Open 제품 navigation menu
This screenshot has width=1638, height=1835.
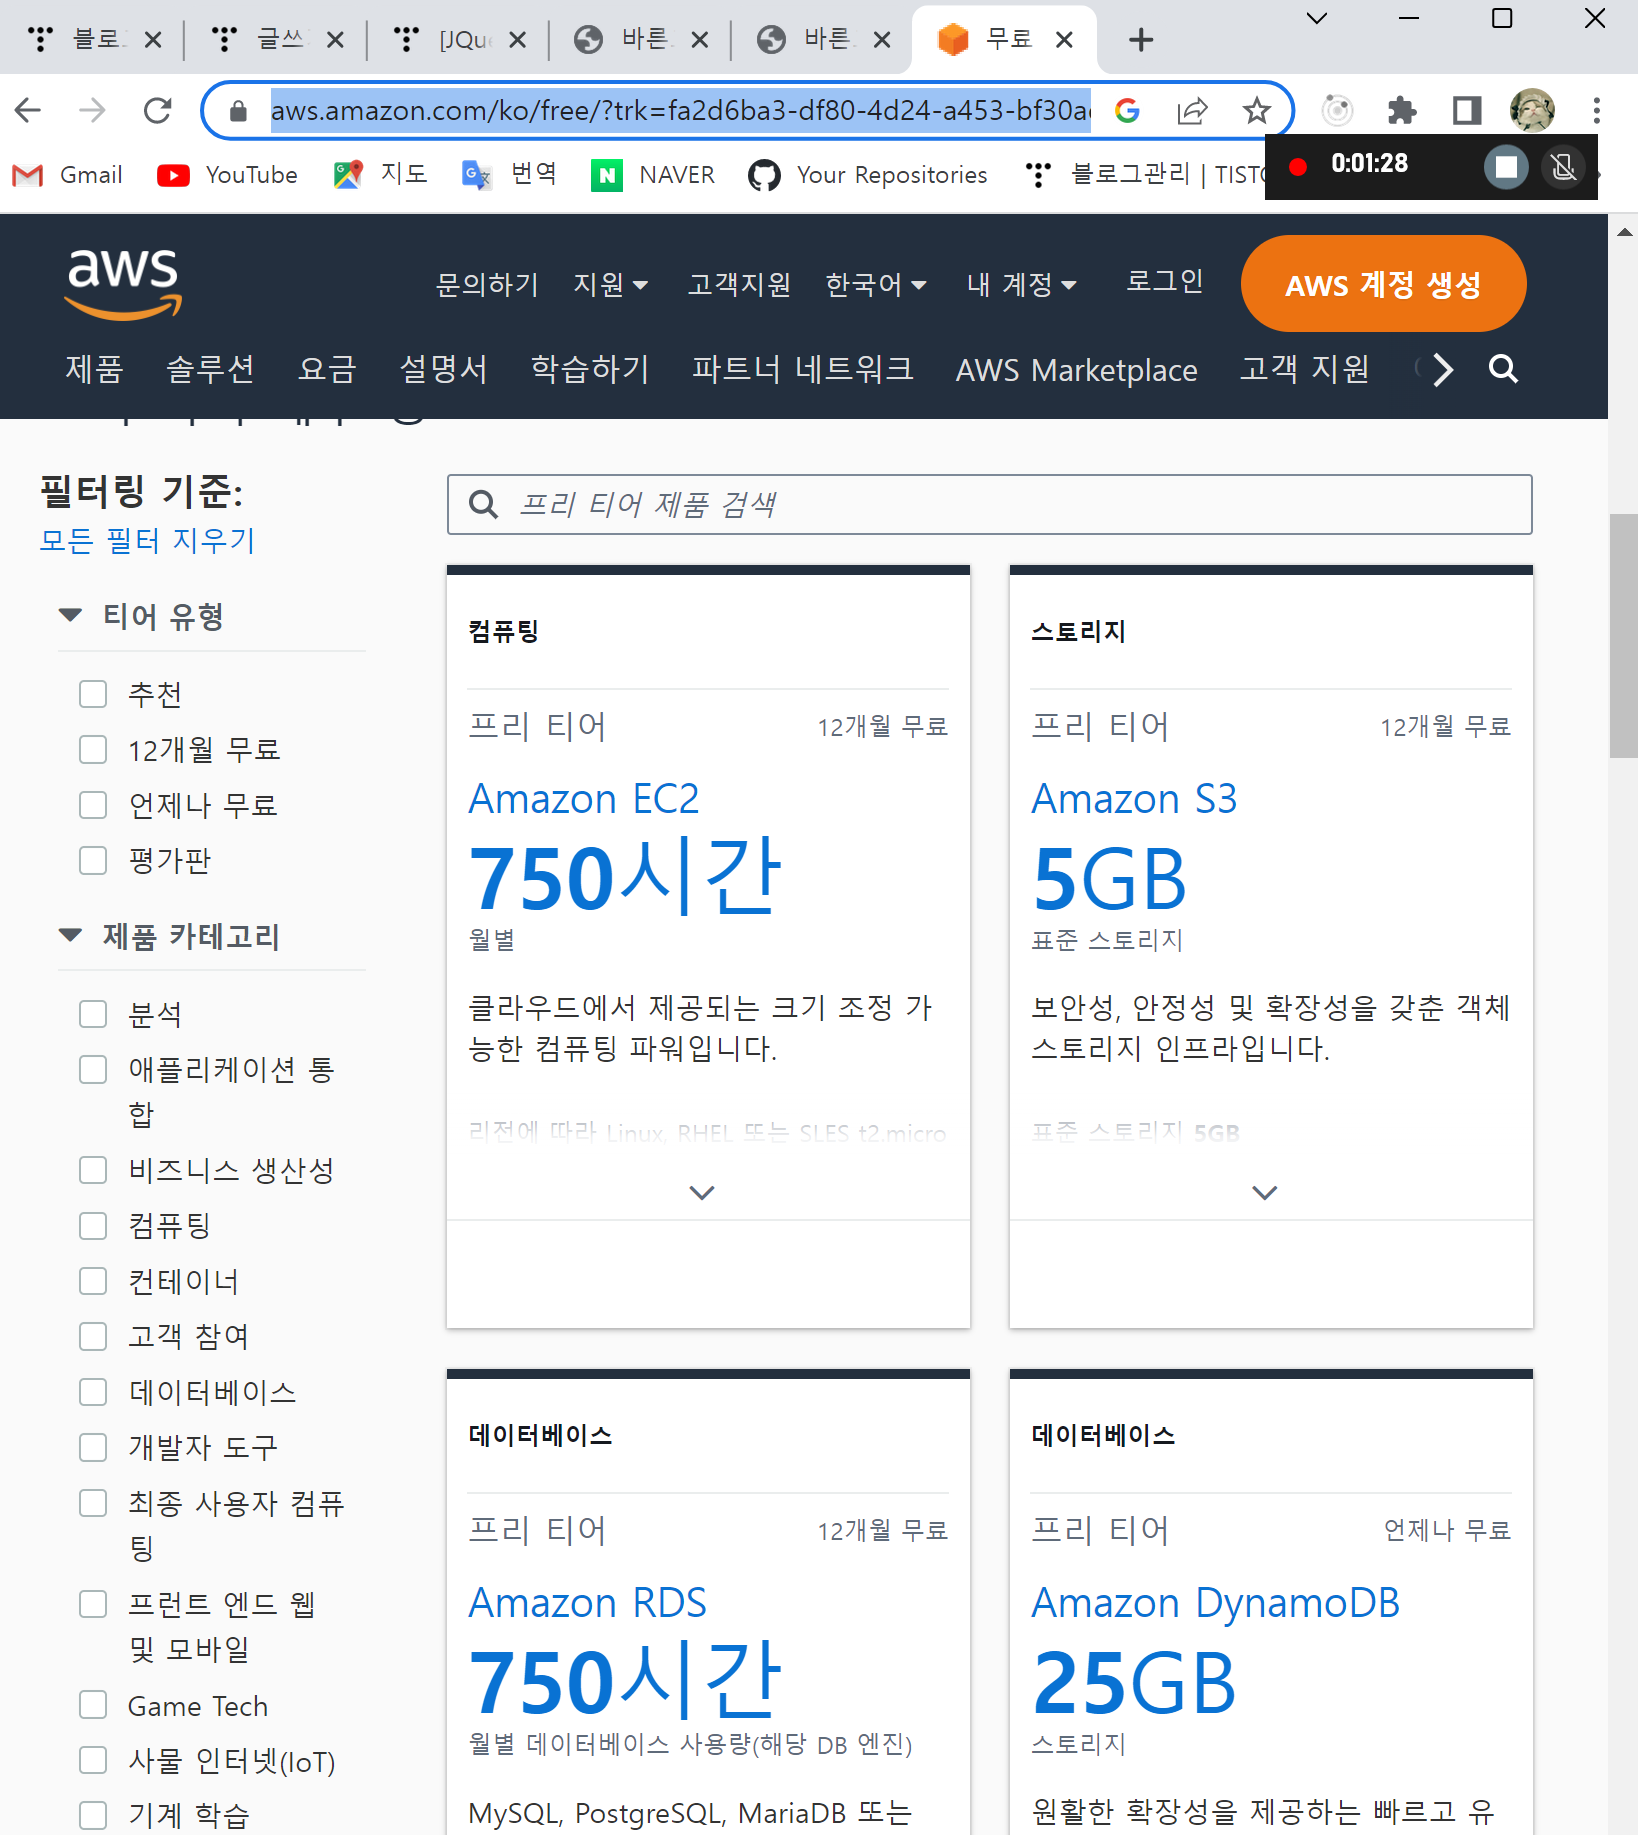tap(94, 369)
